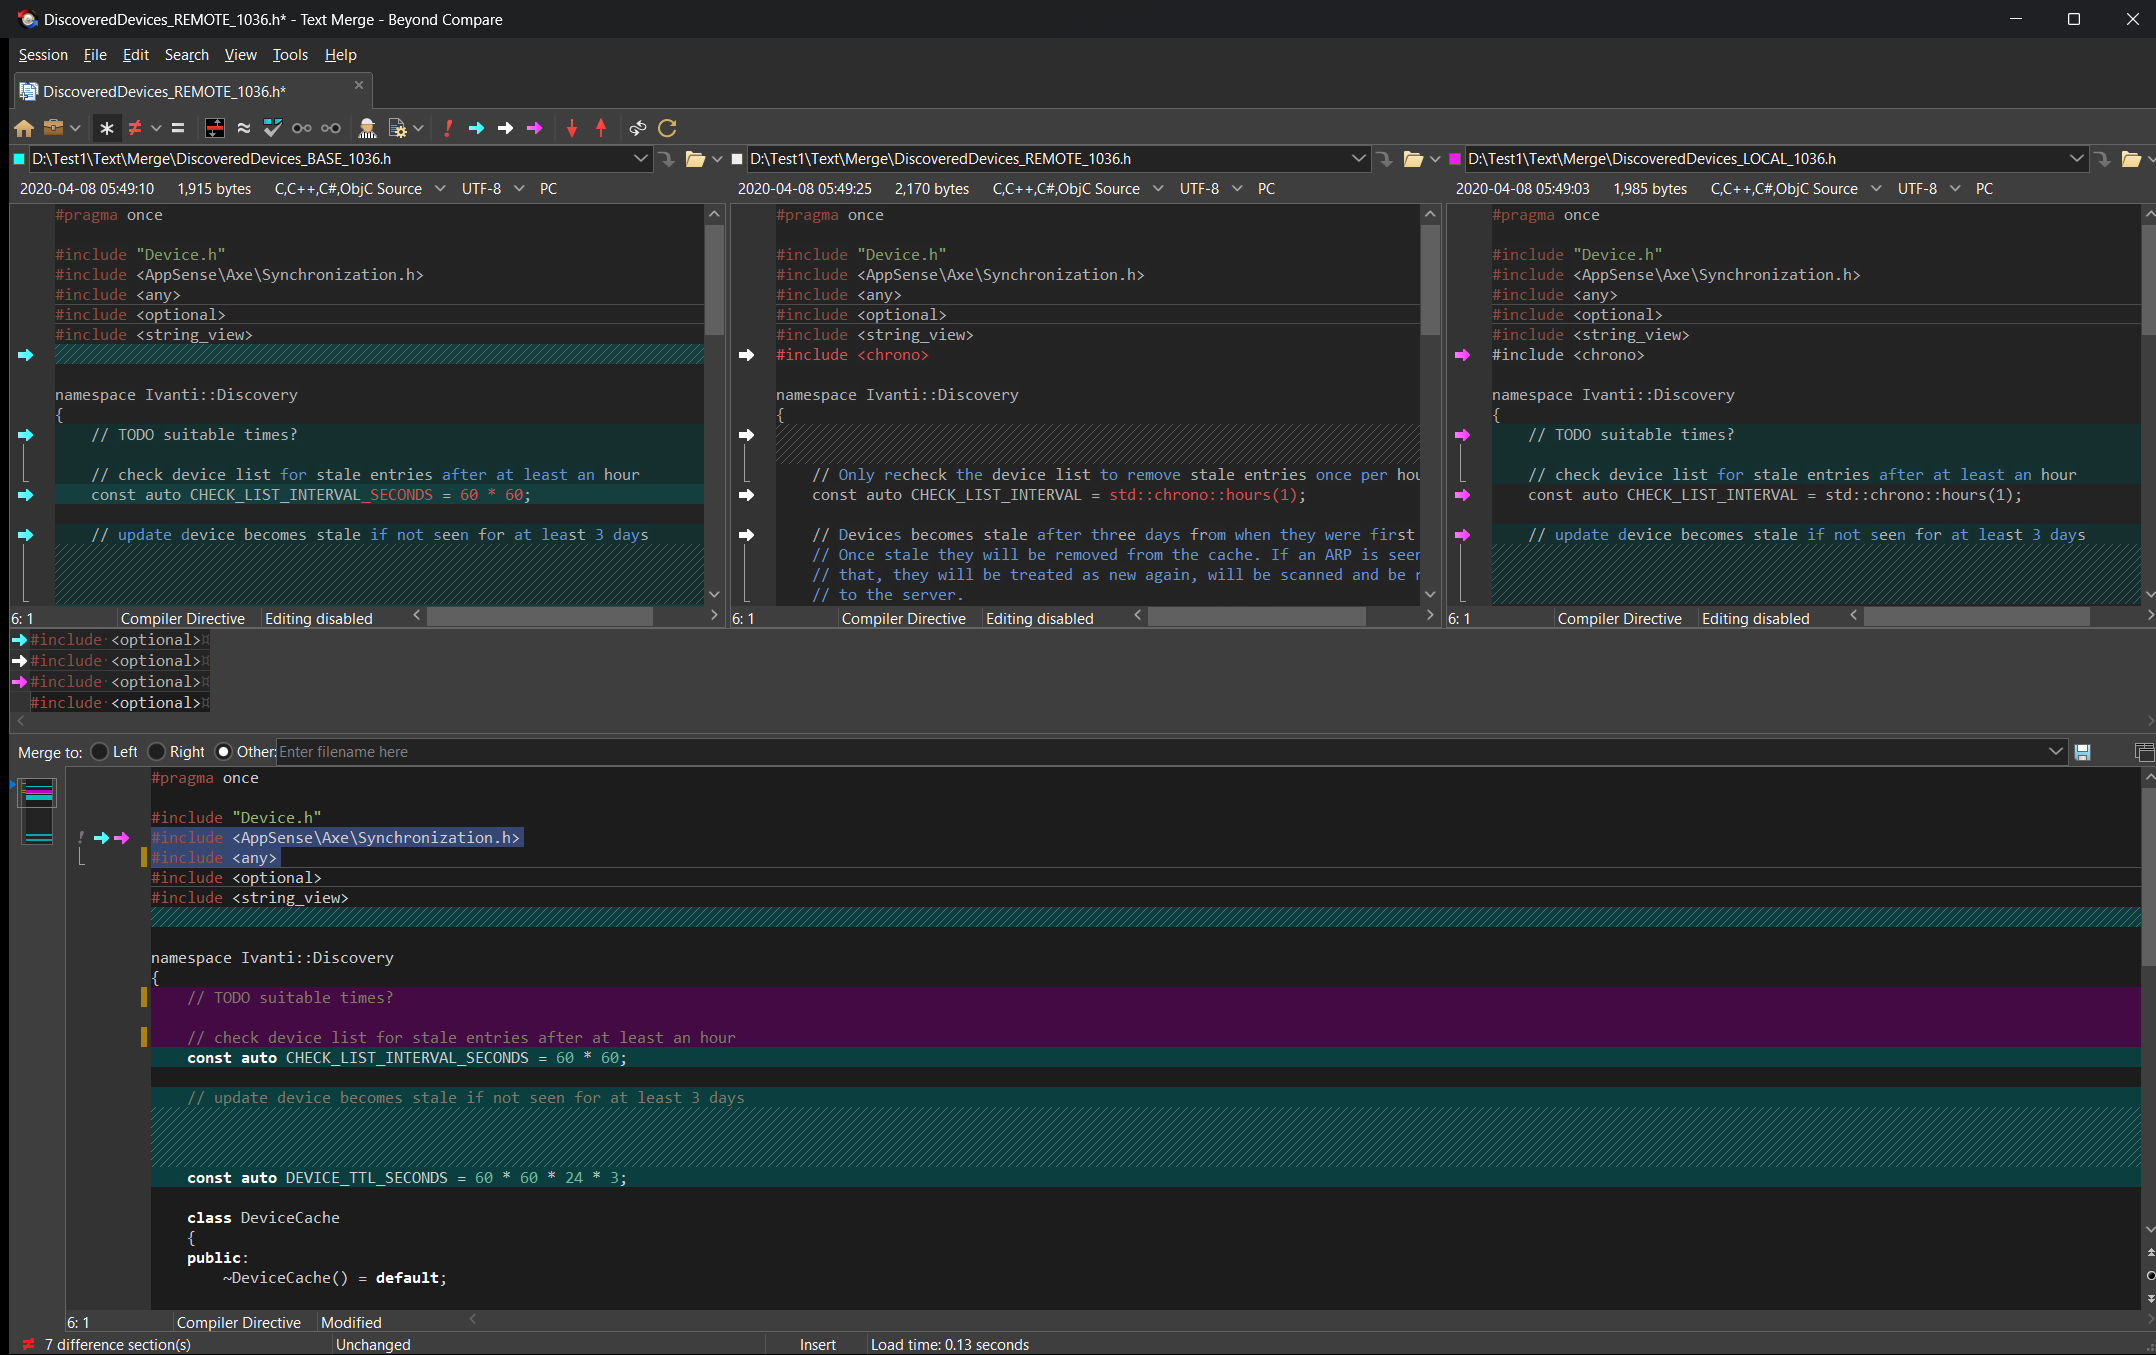Open the File menu
The image size is (2156, 1355).
(x=95, y=55)
